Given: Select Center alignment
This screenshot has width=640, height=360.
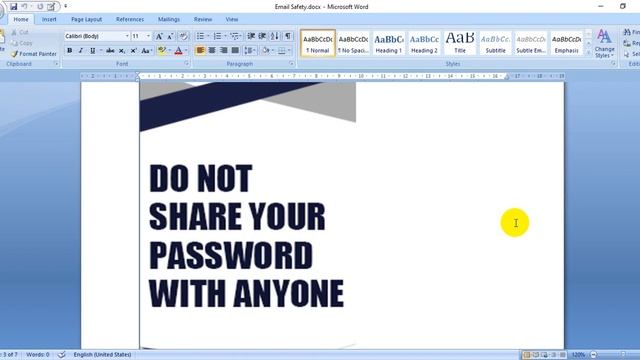Looking at the screenshot, I should [x=212, y=51].
